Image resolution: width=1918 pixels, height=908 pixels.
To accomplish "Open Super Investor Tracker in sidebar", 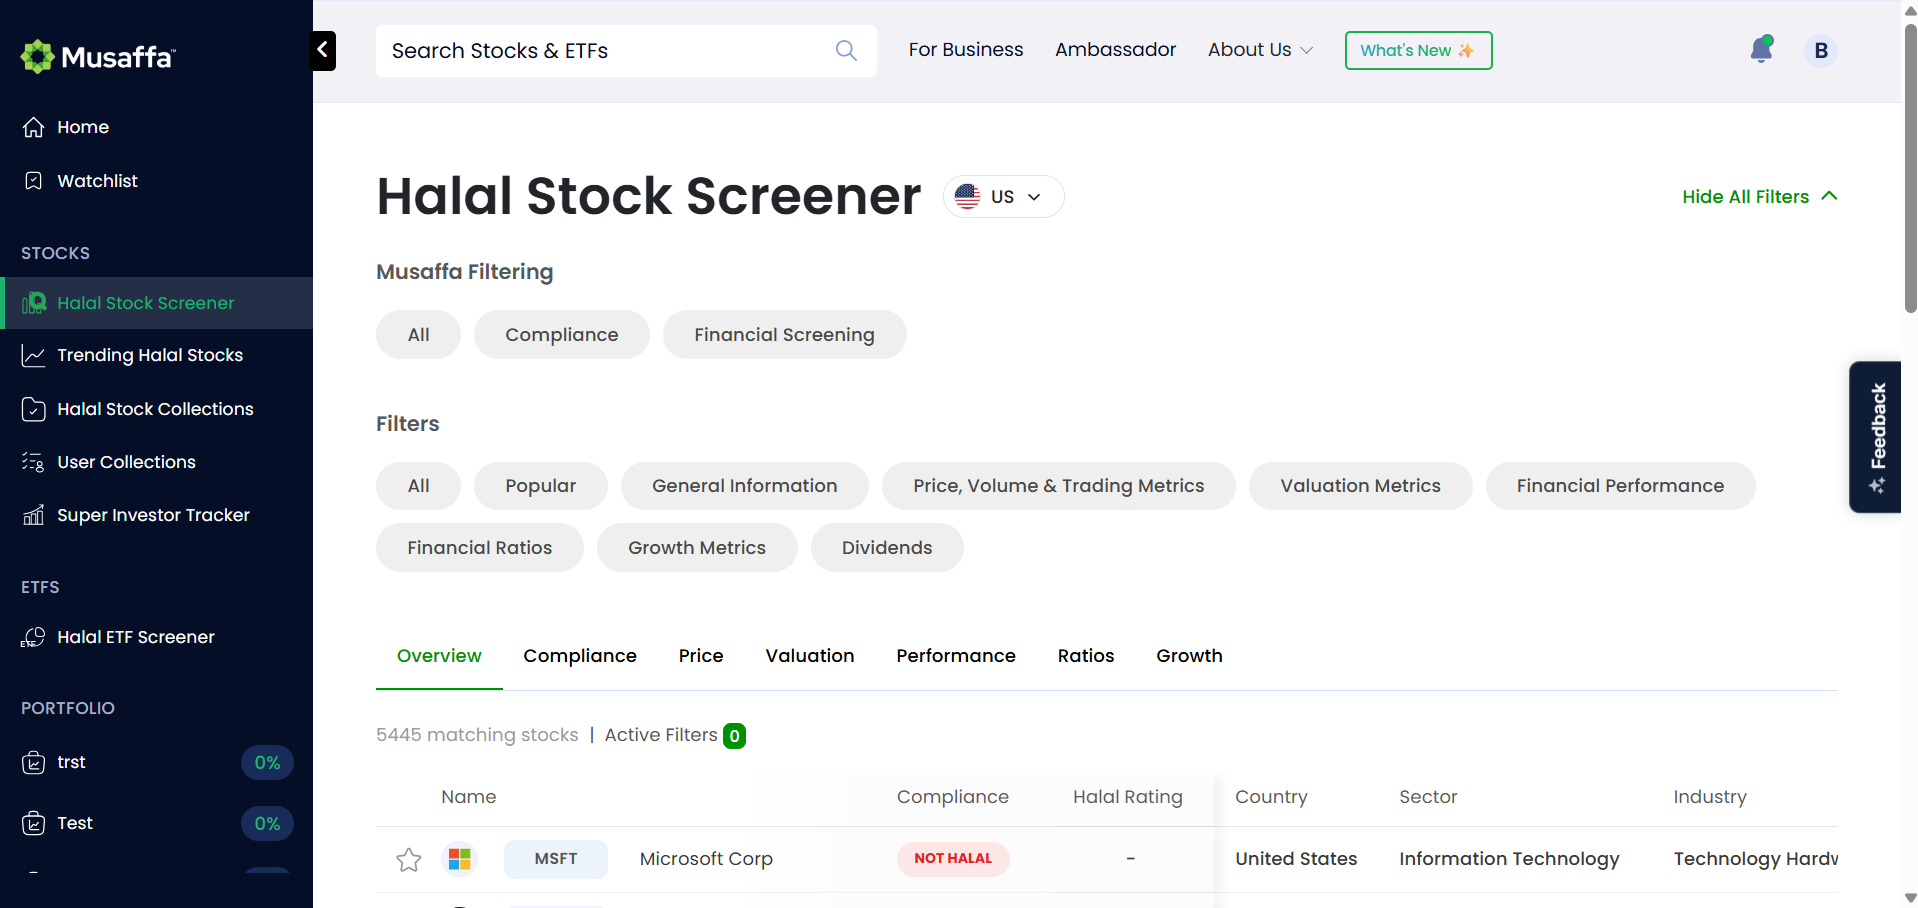I will click(153, 515).
